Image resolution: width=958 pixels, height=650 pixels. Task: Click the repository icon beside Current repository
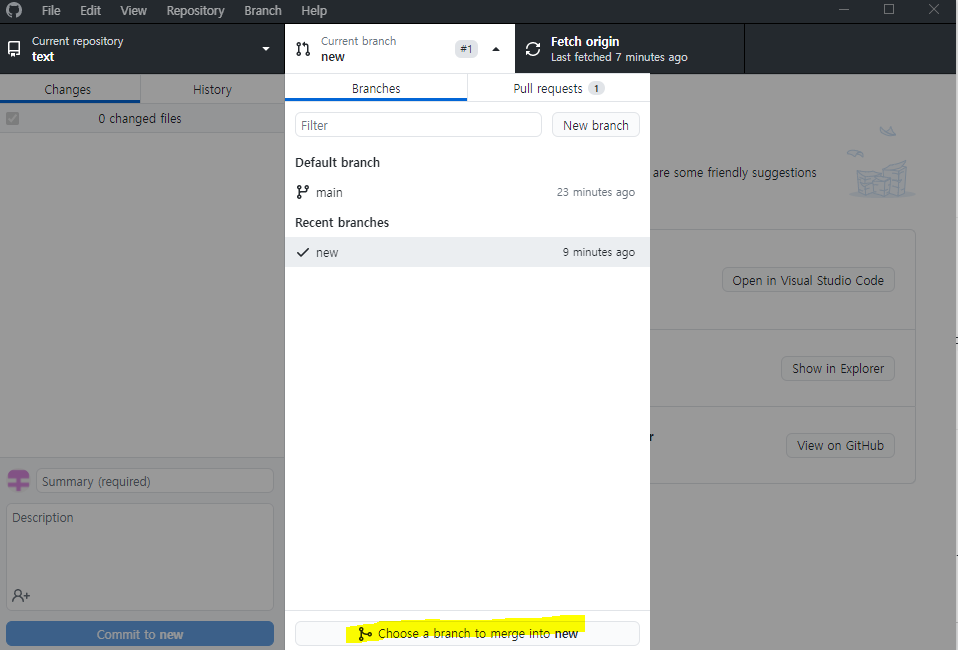pos(14,49)
